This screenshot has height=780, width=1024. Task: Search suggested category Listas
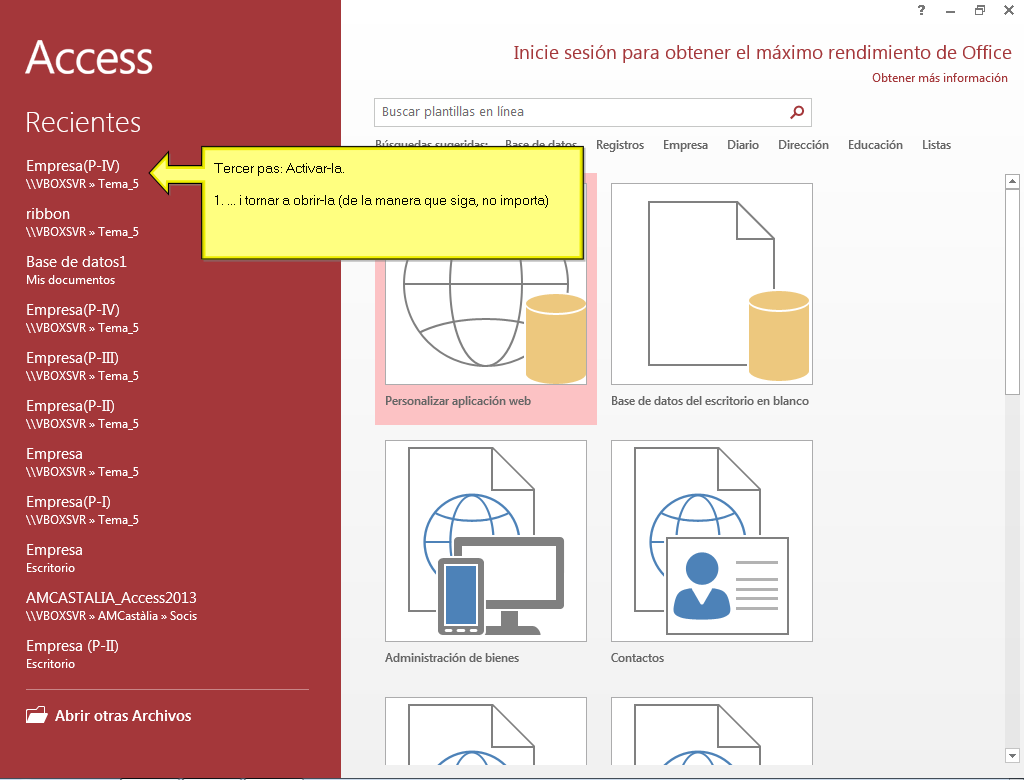[x=936, y=145]
